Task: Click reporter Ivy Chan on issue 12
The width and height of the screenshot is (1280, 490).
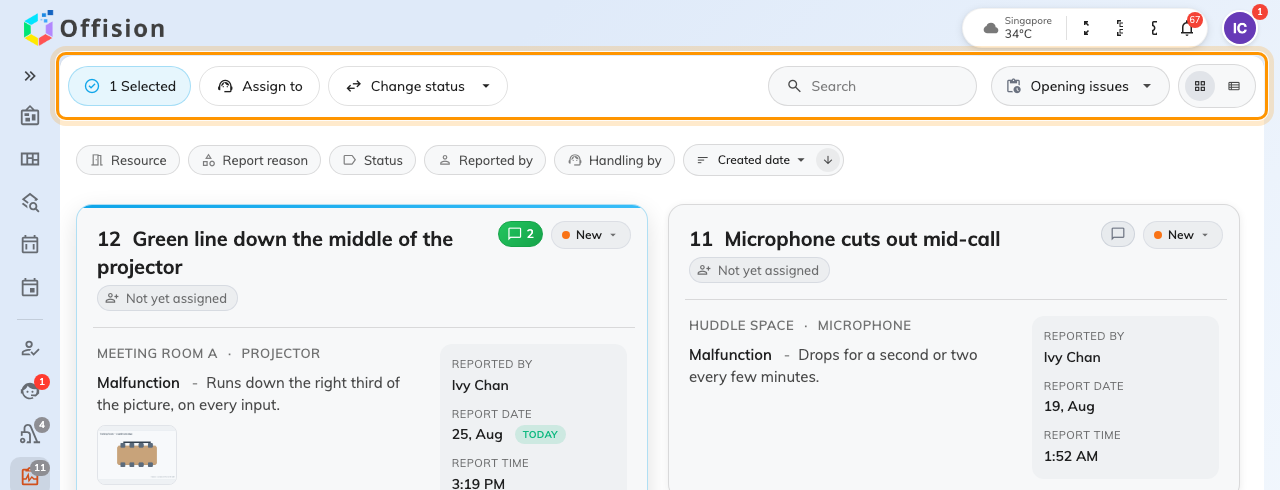Action: [480, 385]
